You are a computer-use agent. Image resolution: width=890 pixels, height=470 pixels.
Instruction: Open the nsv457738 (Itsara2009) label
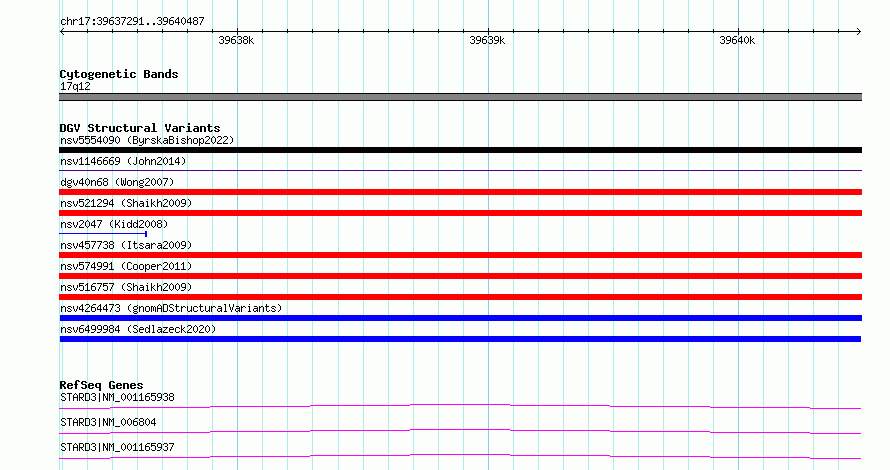(126, 245)
